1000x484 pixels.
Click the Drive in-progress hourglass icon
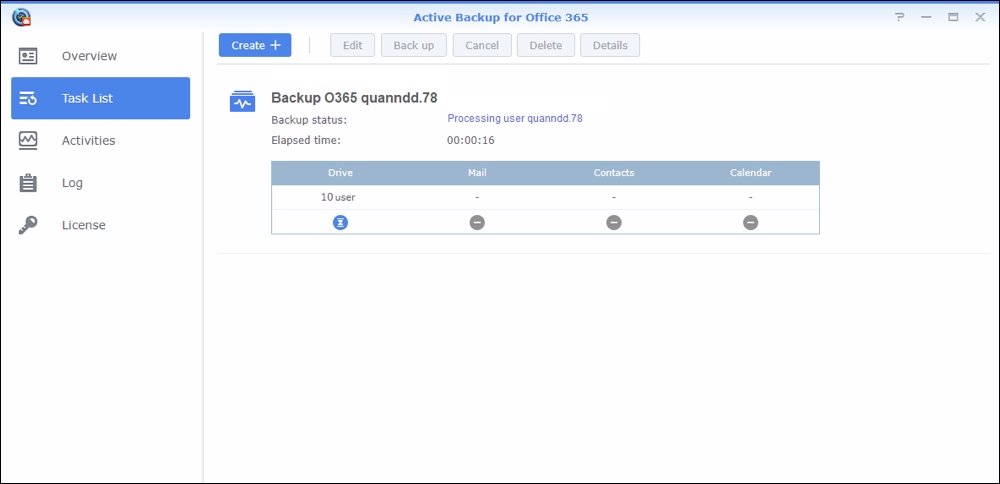point(341,222)
